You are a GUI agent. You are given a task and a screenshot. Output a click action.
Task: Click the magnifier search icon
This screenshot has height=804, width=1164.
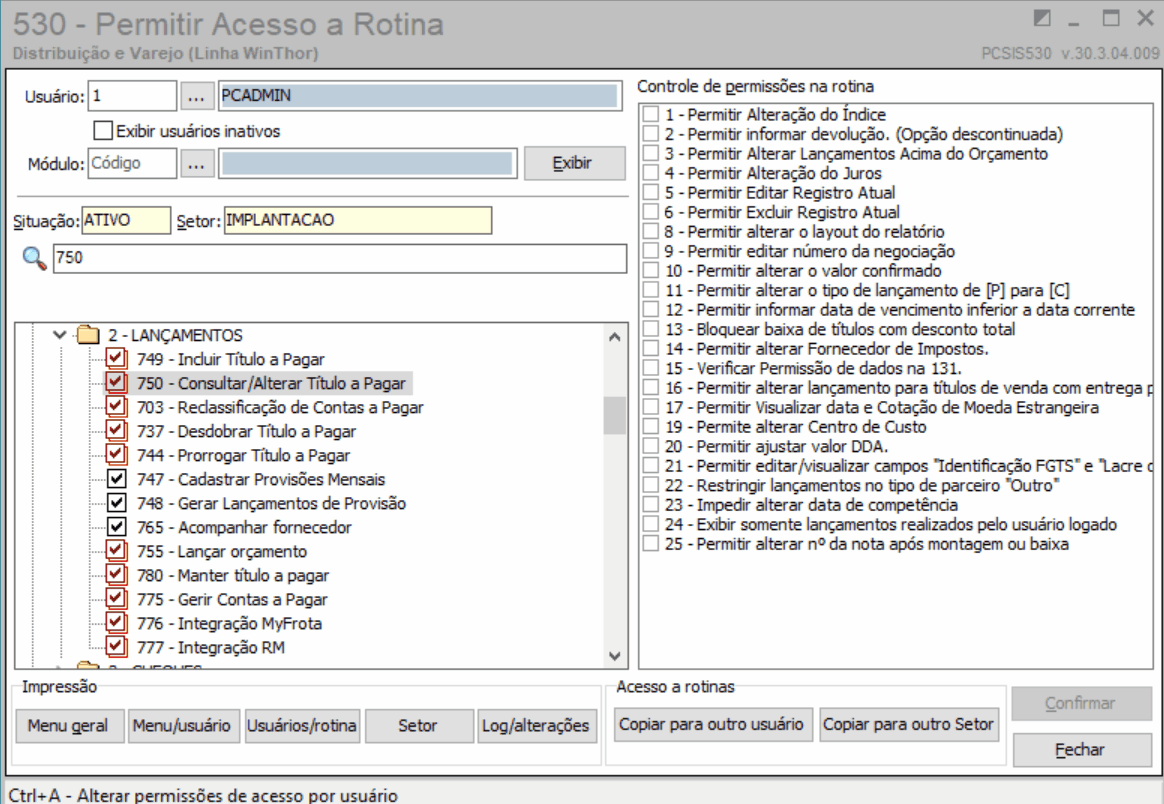pos(34,258)
